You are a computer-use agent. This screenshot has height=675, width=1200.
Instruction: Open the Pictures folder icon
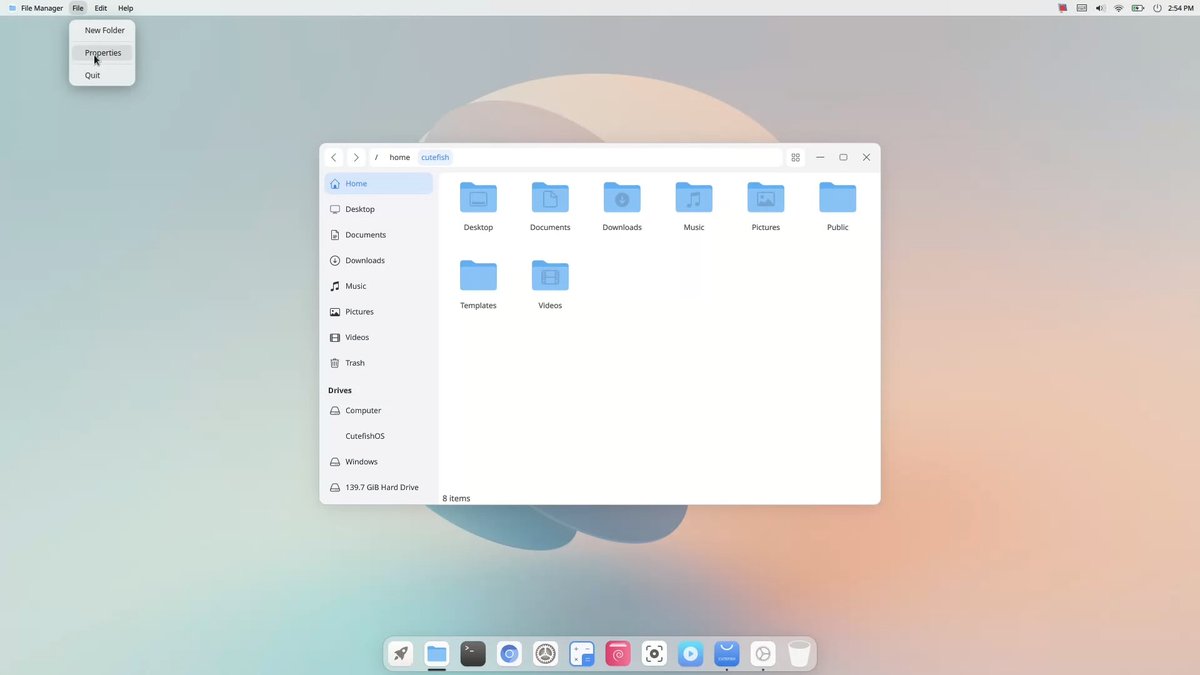coord(766,198)
